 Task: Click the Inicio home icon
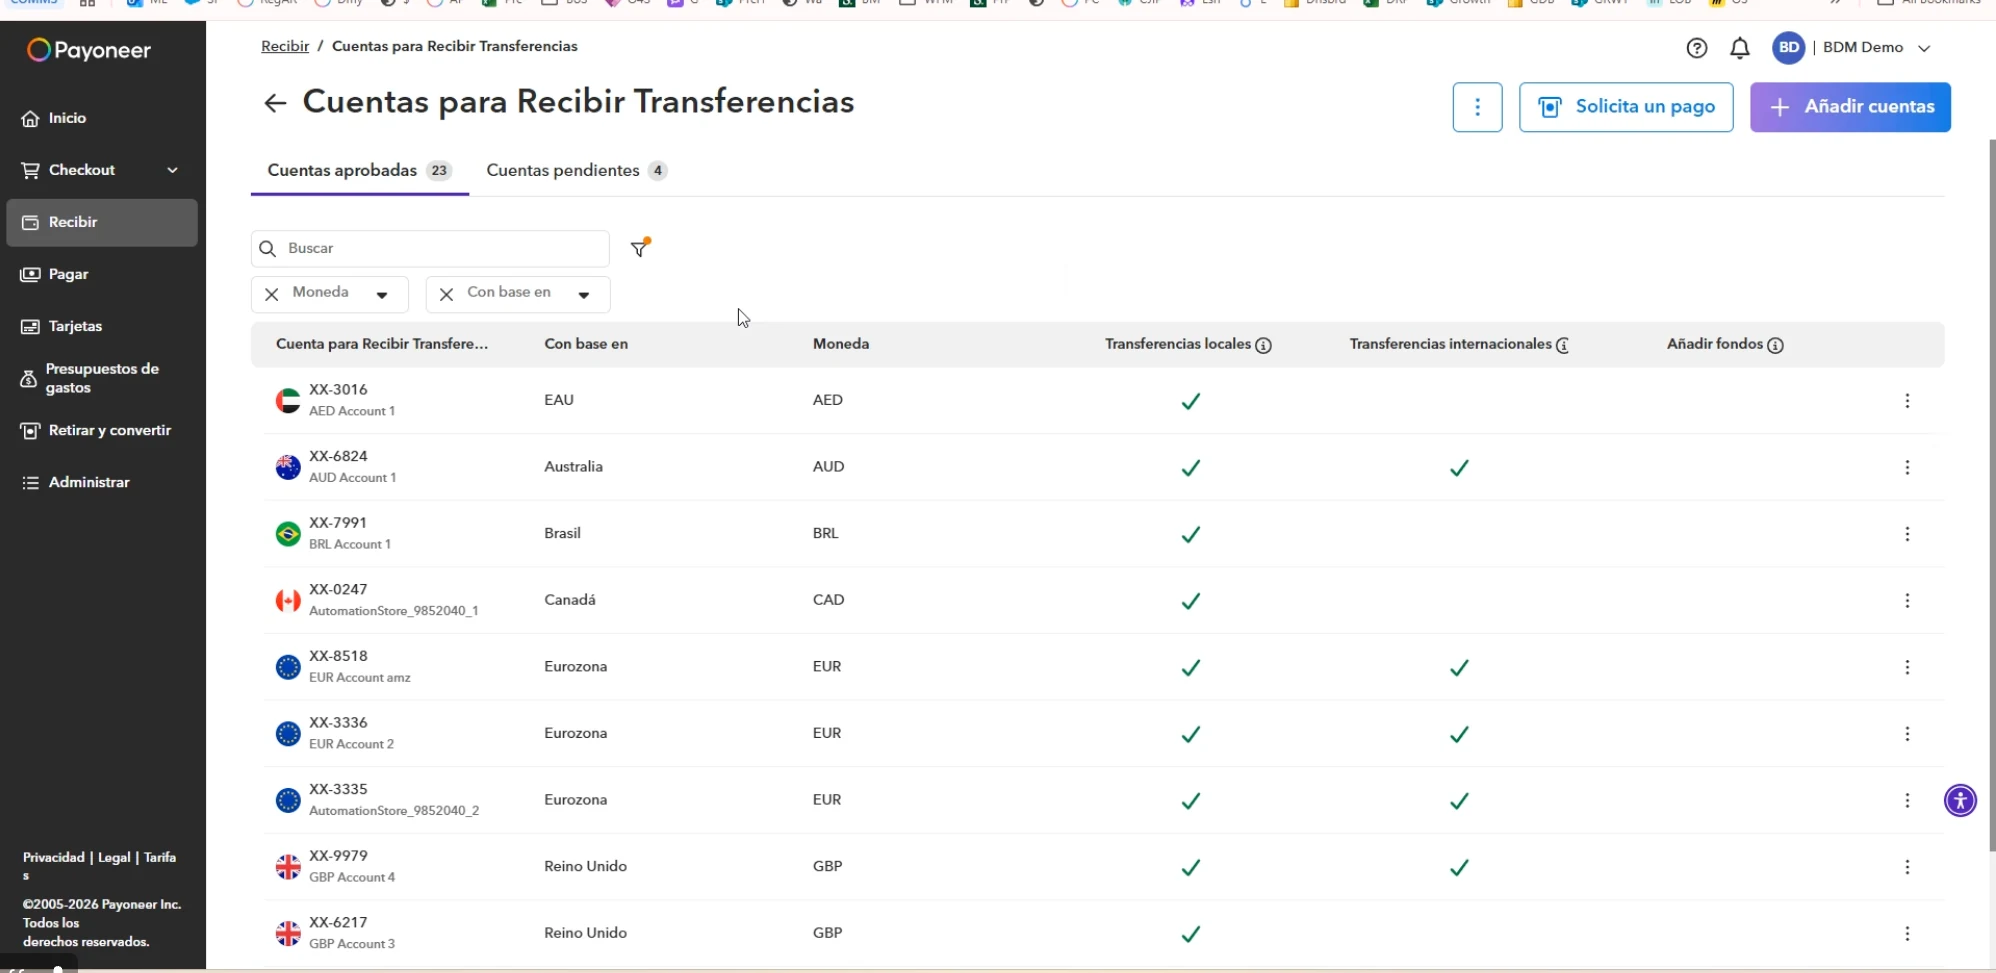pyautogui.click(x=30, y=118)
